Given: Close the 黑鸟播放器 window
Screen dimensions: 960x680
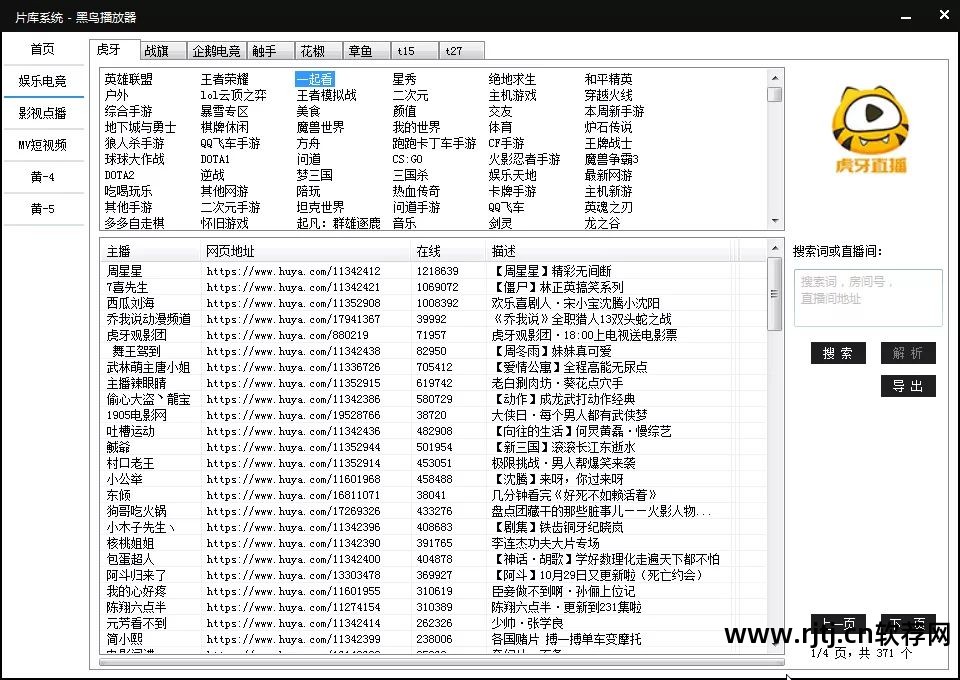Looking at the screenshot, I should [944, 15].
